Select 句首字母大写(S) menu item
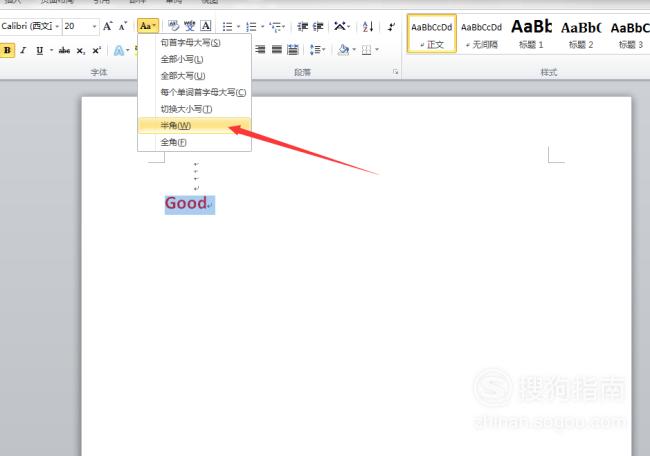Screen dimensions: 650x456 [194, 43]
